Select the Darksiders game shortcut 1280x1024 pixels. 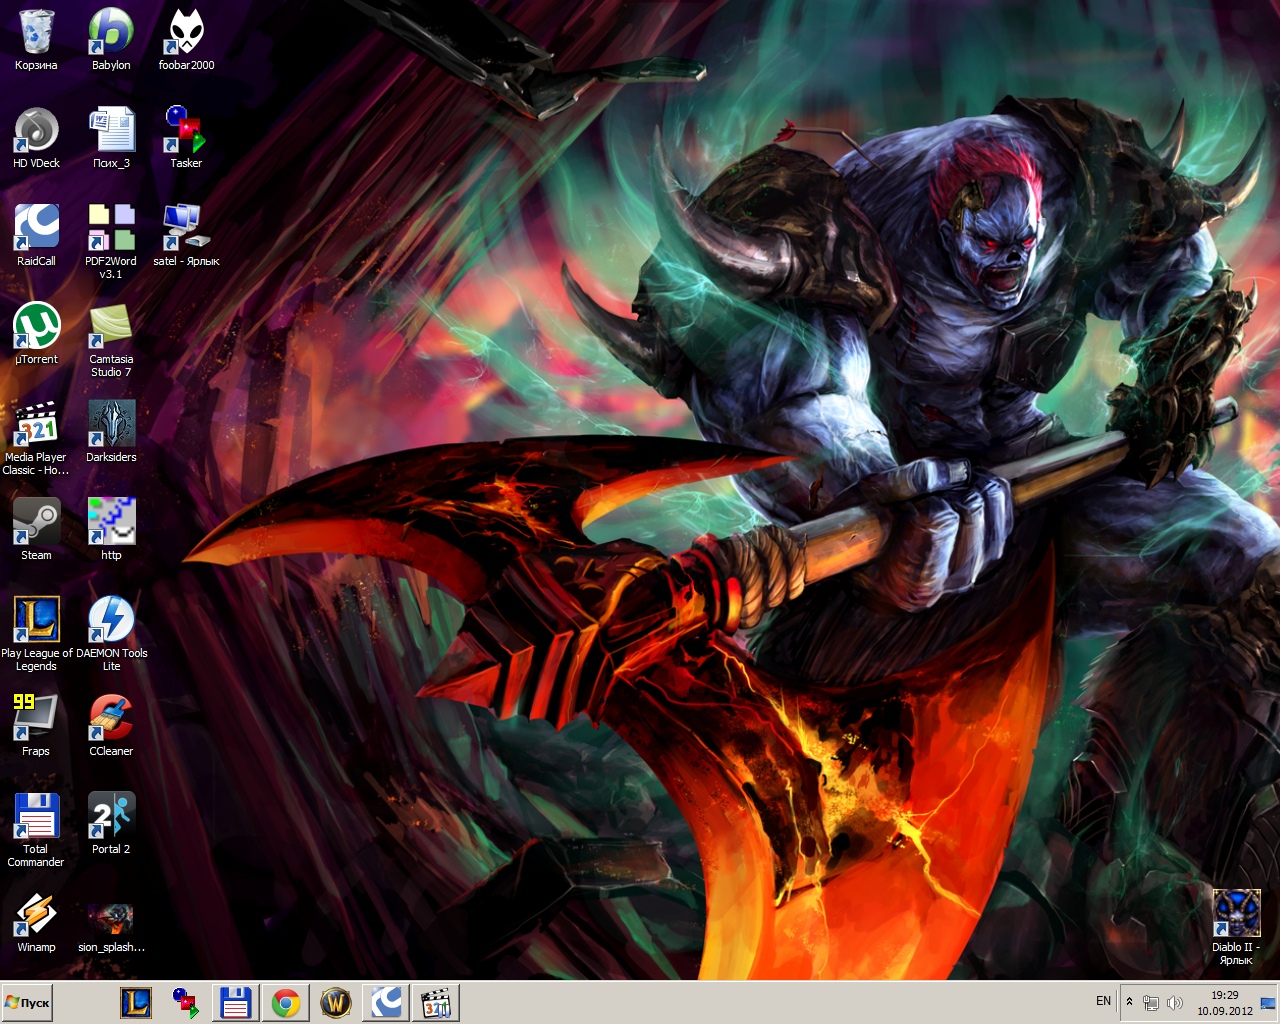pyautogui.click(x=111, y=432)
